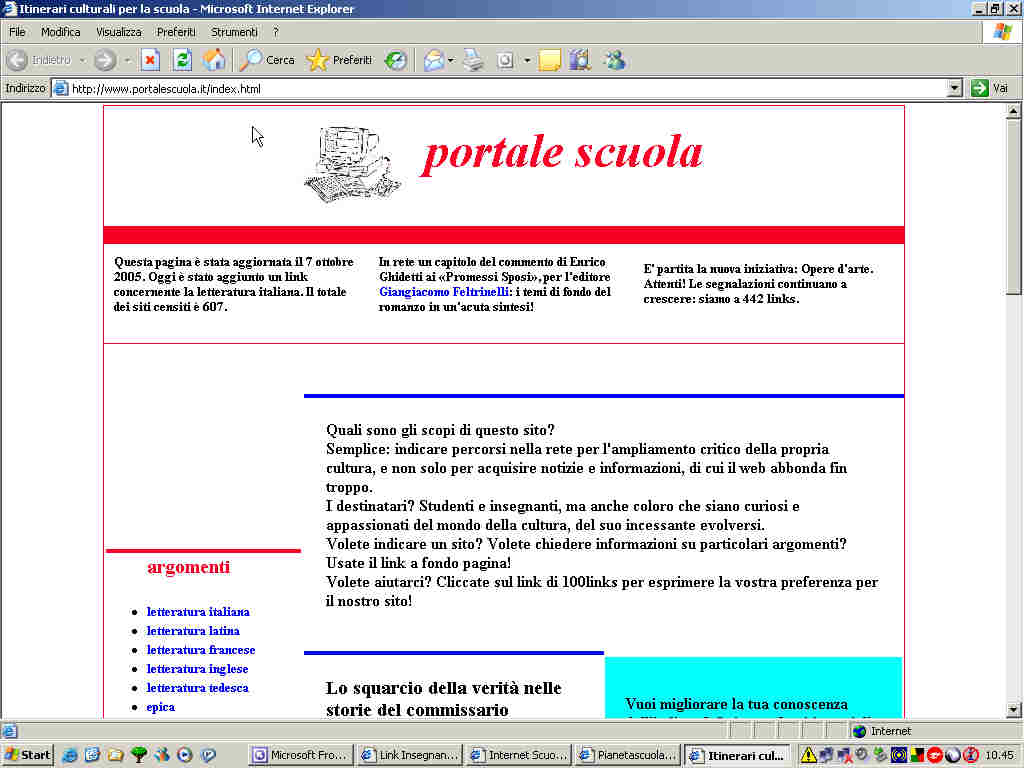
Task: Switch to Microsoft Fro… taskbar window
Action: point(301,755)
